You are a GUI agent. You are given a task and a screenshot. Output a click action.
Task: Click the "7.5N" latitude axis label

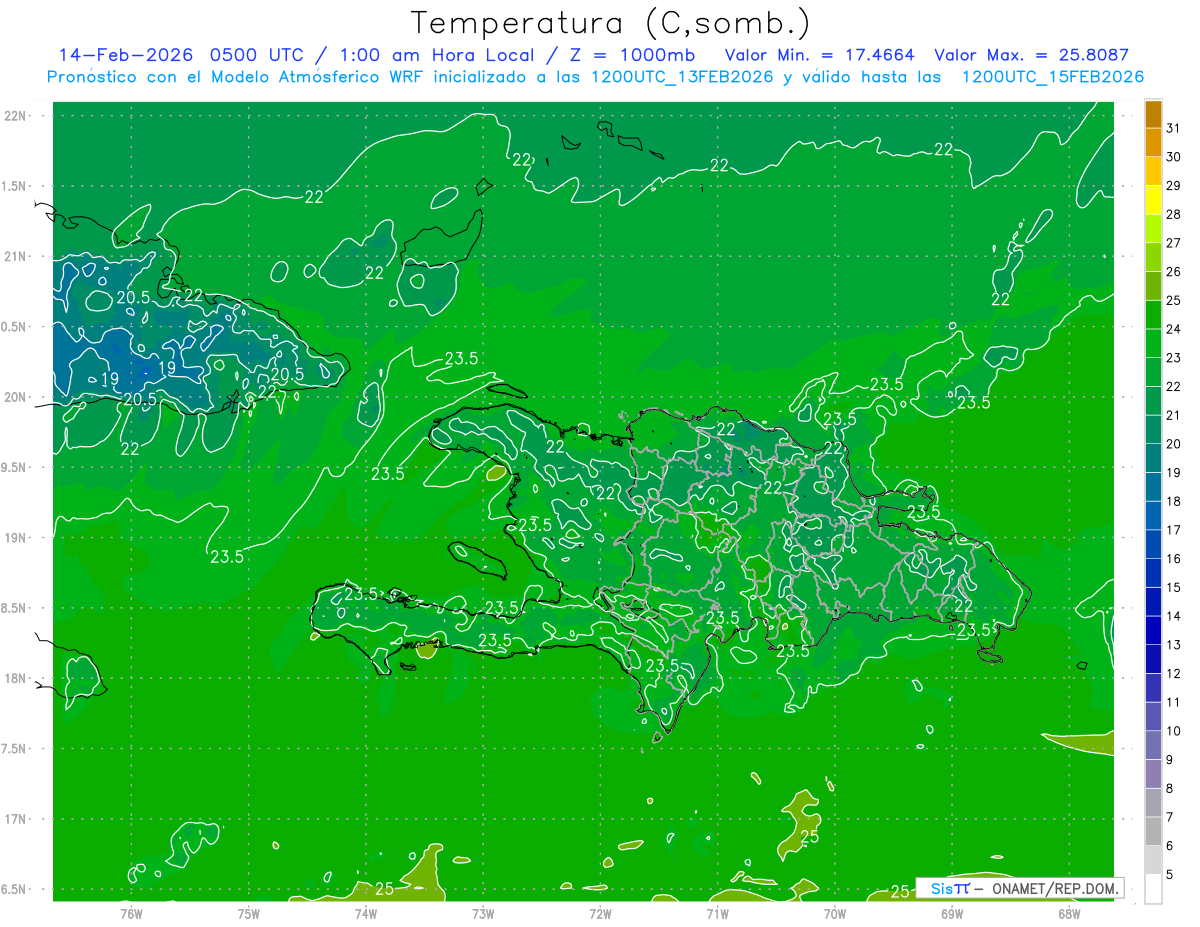tap(16, 748)
